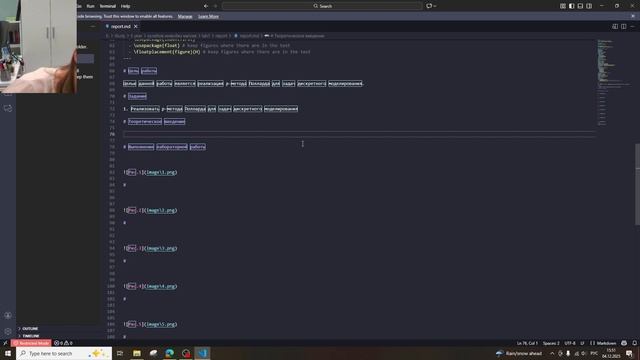Go back with the navigation arrow
The image size is (640, 360).
click(206, 6)
